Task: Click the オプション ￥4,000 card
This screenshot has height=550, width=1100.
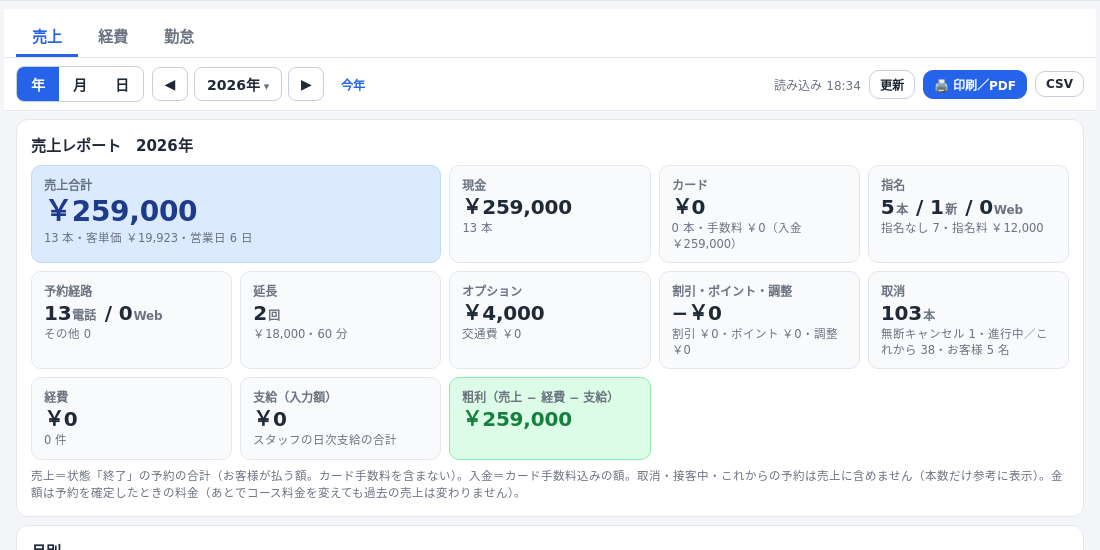Action: coord(549,320)
